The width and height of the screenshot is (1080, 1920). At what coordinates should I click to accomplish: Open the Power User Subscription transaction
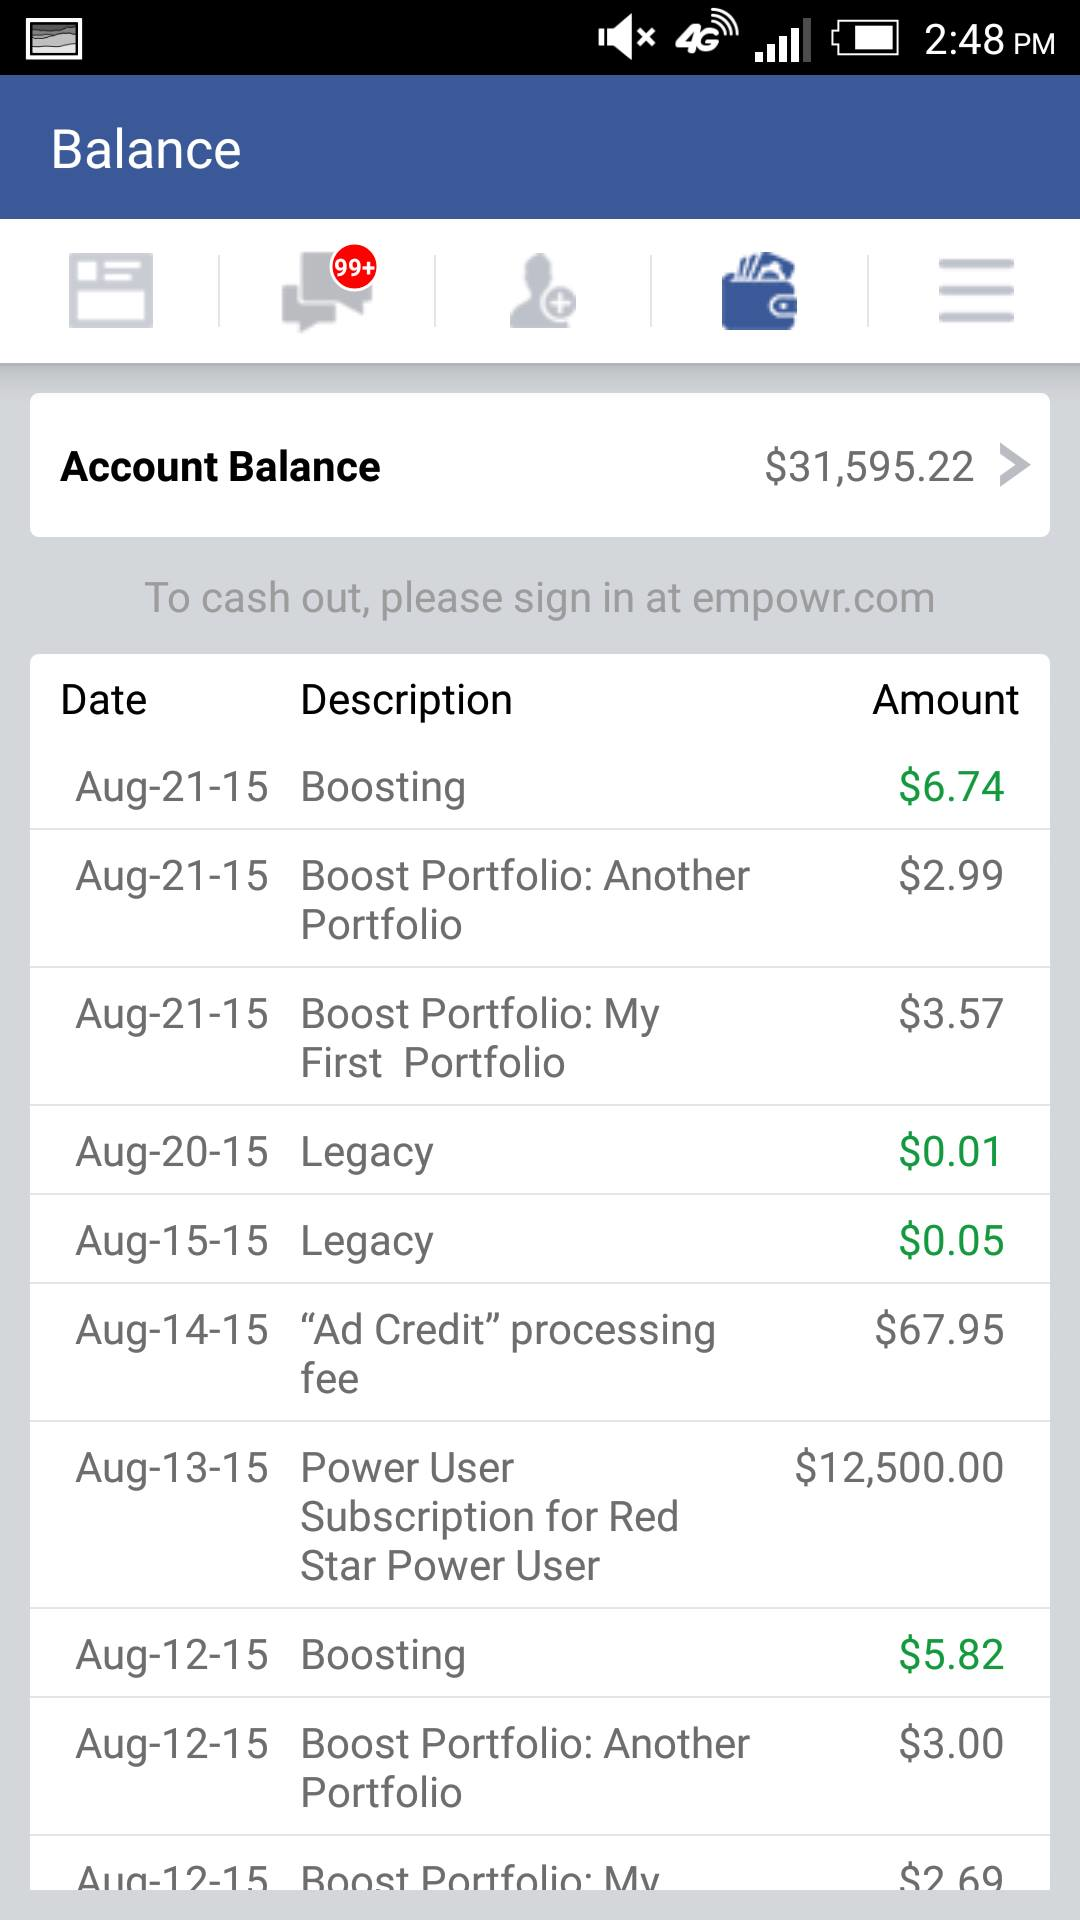coord(540,1516)
